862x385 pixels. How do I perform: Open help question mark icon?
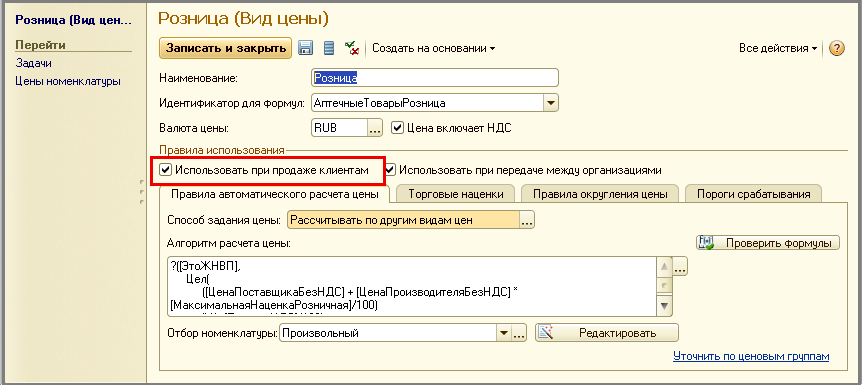point(836,48)
